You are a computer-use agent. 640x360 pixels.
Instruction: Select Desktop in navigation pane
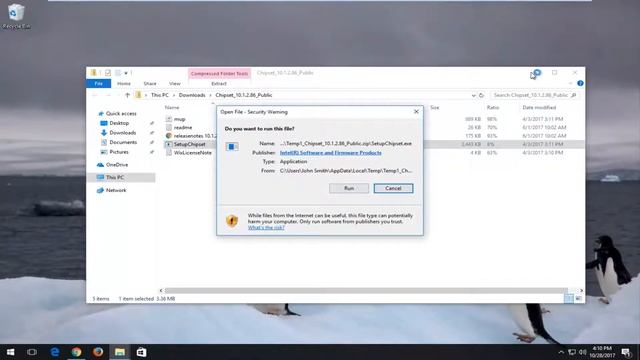(x=119, y=123)
